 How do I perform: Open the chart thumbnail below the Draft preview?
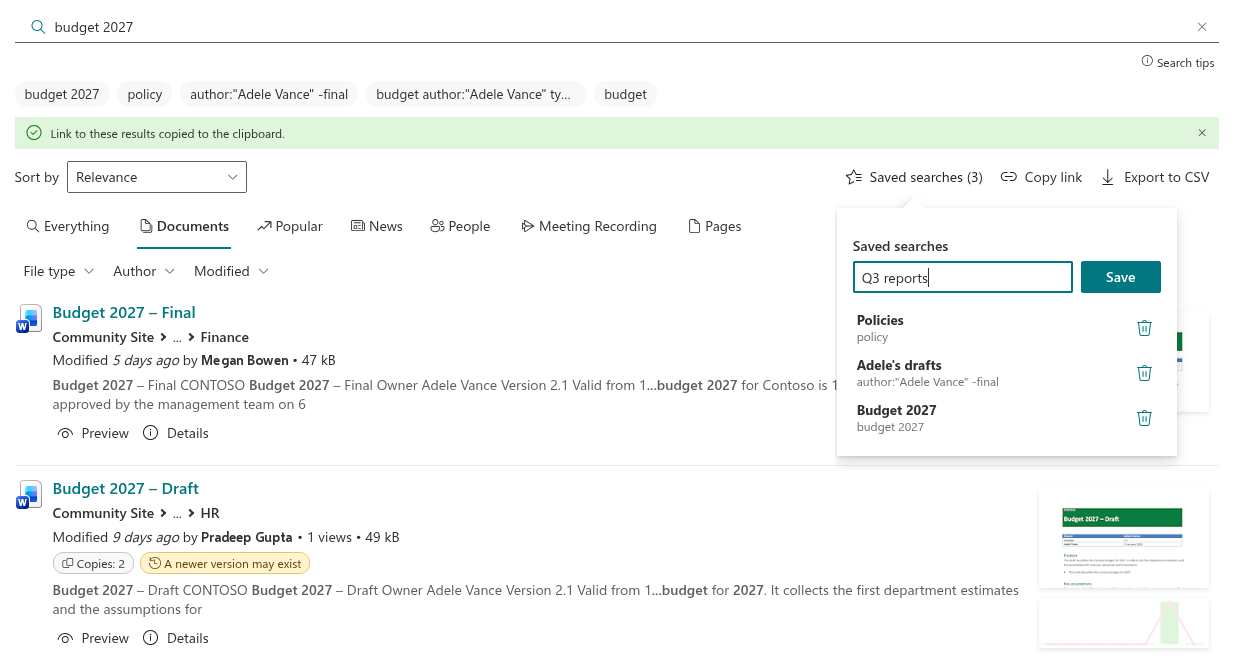(x=1124, y=623)
